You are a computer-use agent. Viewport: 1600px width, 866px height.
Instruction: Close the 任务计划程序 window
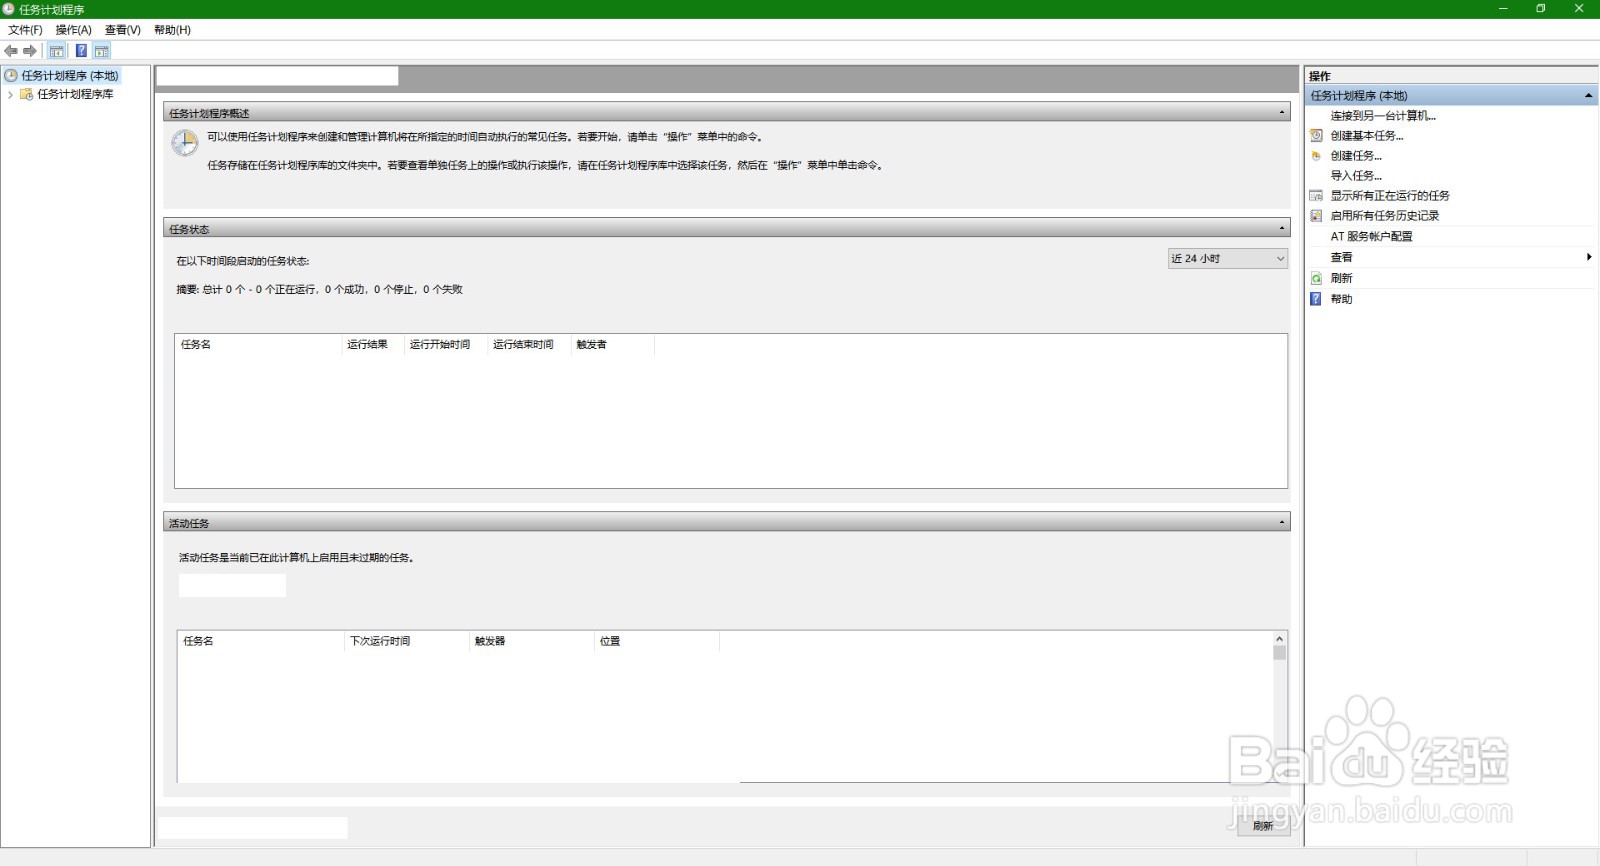coord(1580,9)
